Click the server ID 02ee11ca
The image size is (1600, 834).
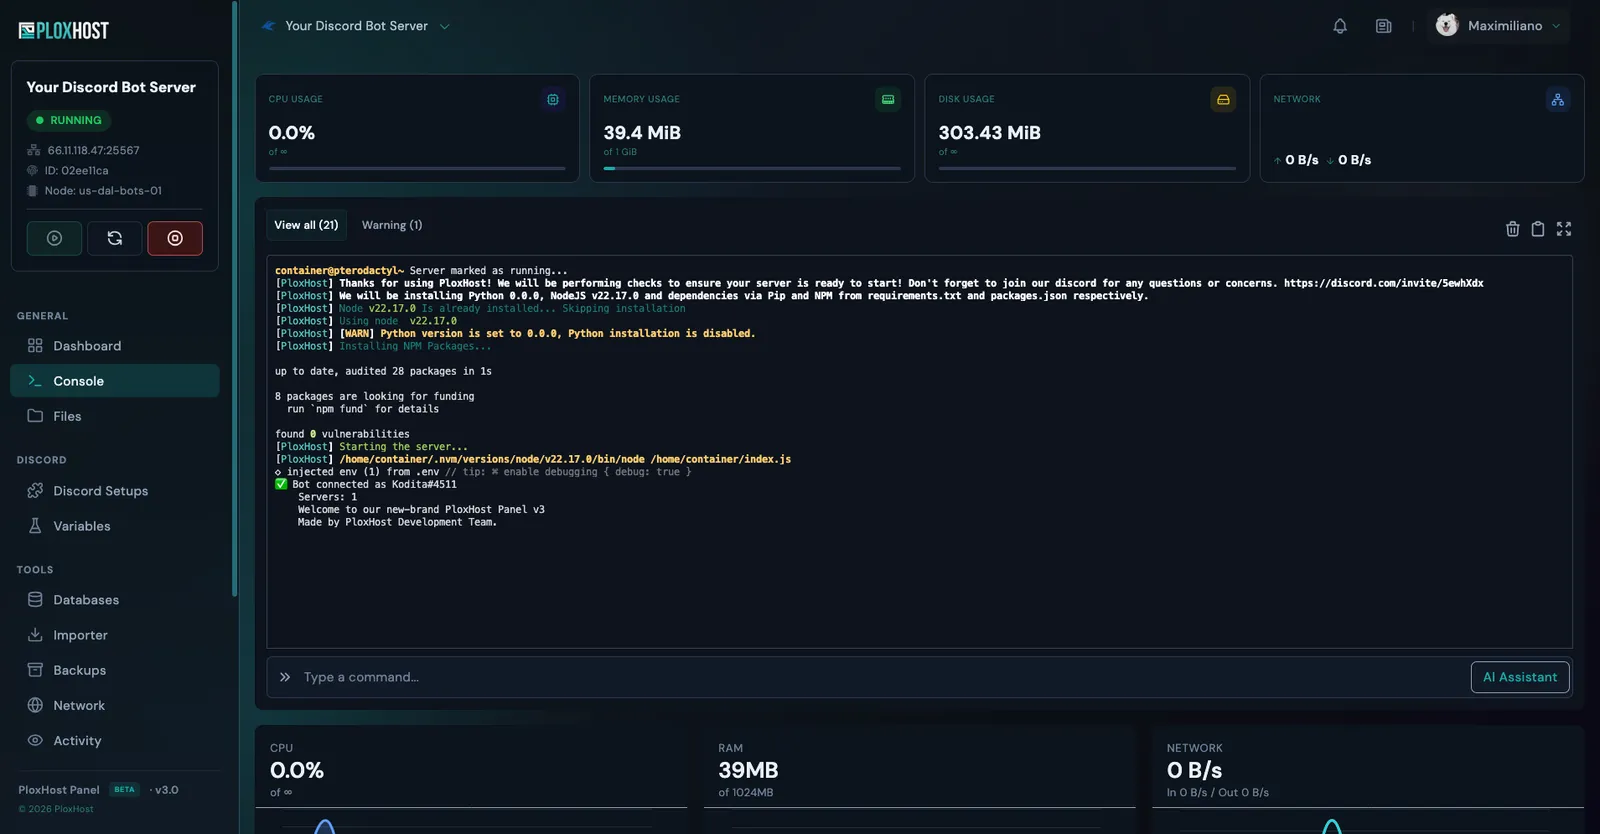pos(76,171)
